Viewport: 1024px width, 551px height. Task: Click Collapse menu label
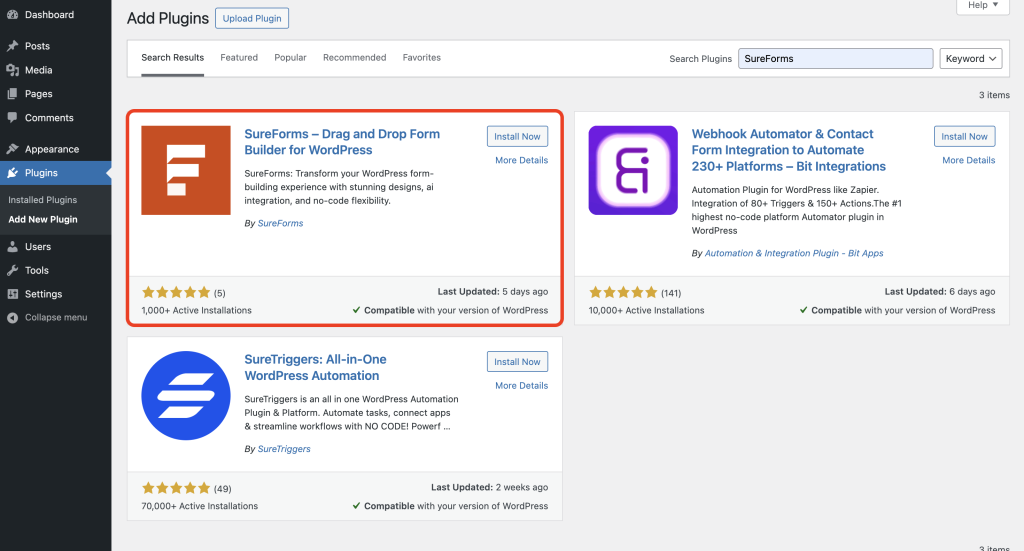point(56,317)
